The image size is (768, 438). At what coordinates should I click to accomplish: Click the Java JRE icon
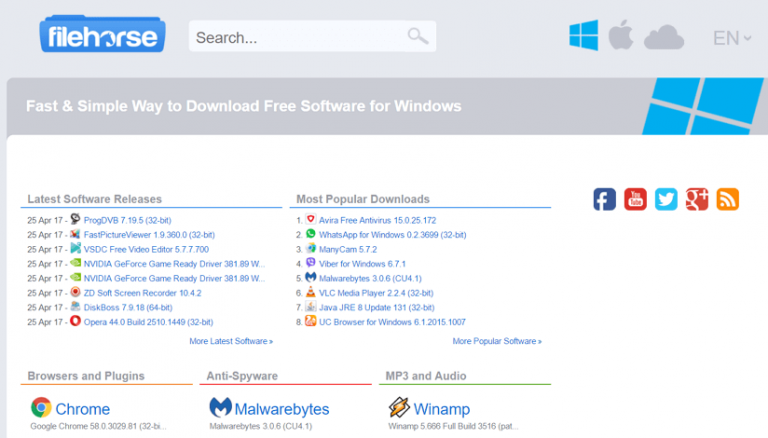point(311,306)
